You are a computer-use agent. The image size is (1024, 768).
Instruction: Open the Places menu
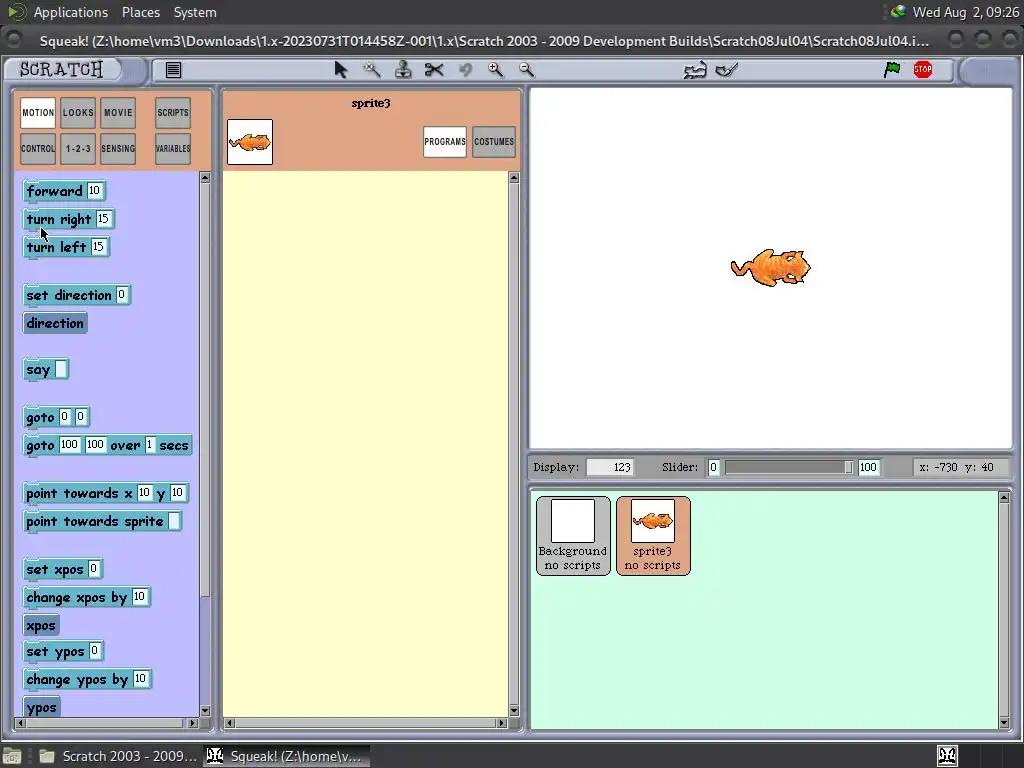point(140,12)
